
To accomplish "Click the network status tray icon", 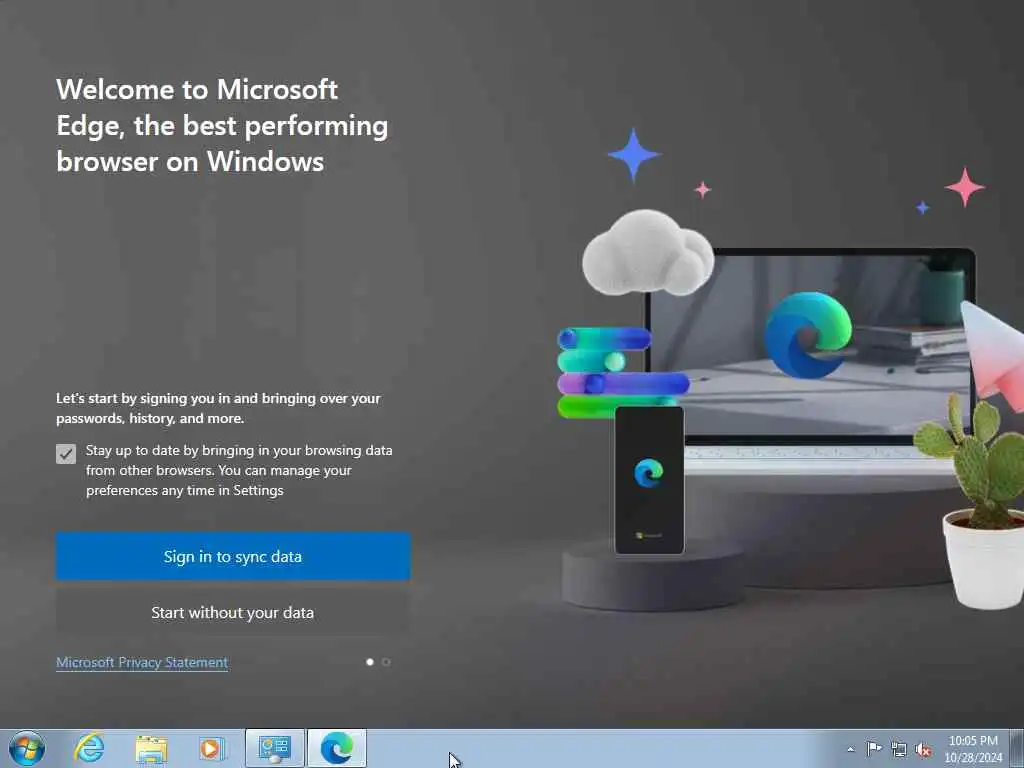I will (899, 750).
